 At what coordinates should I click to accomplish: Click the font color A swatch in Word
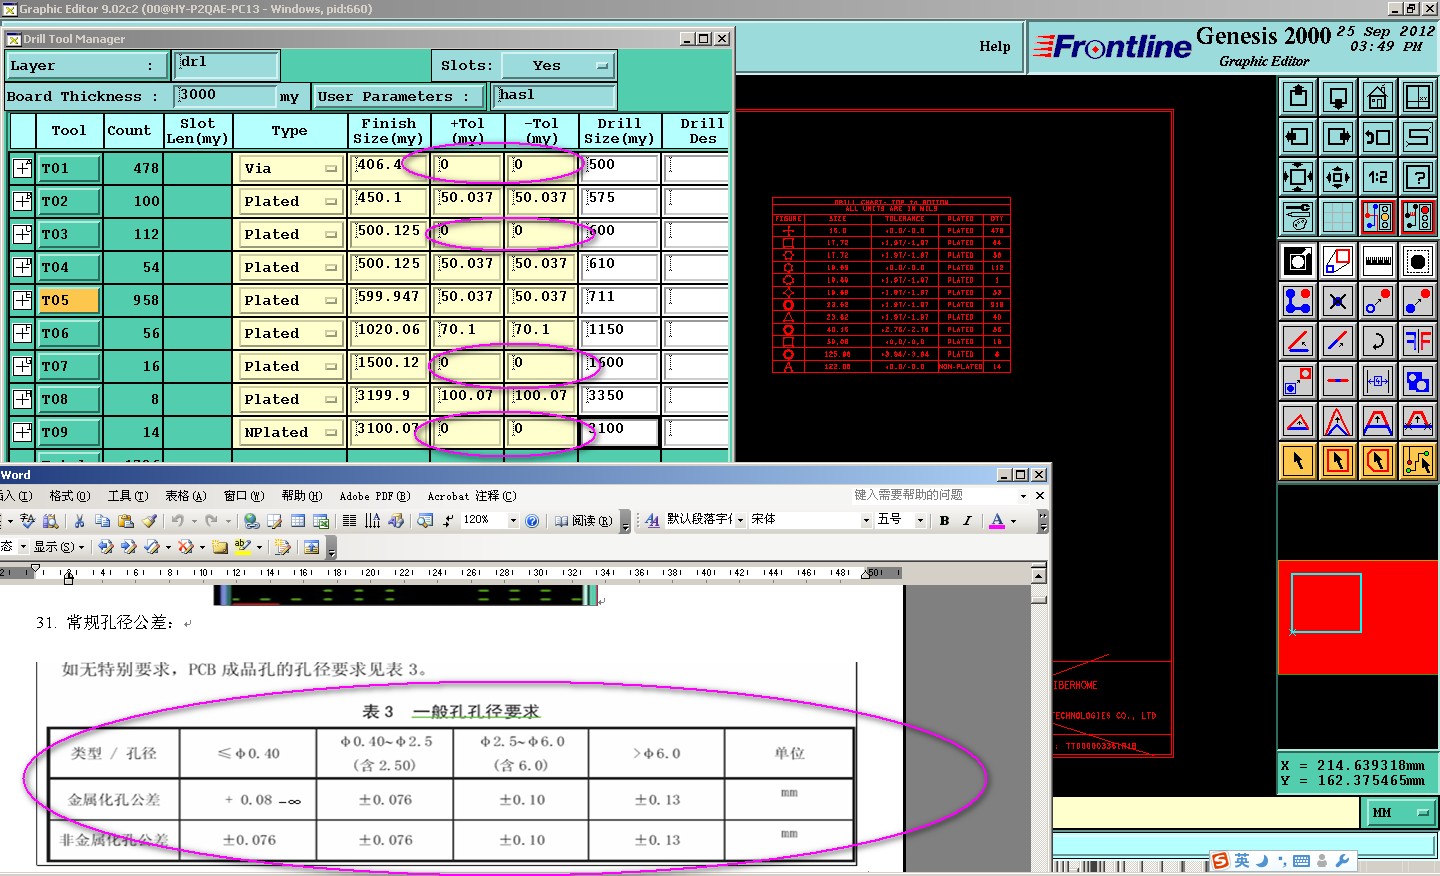(997, 521)
